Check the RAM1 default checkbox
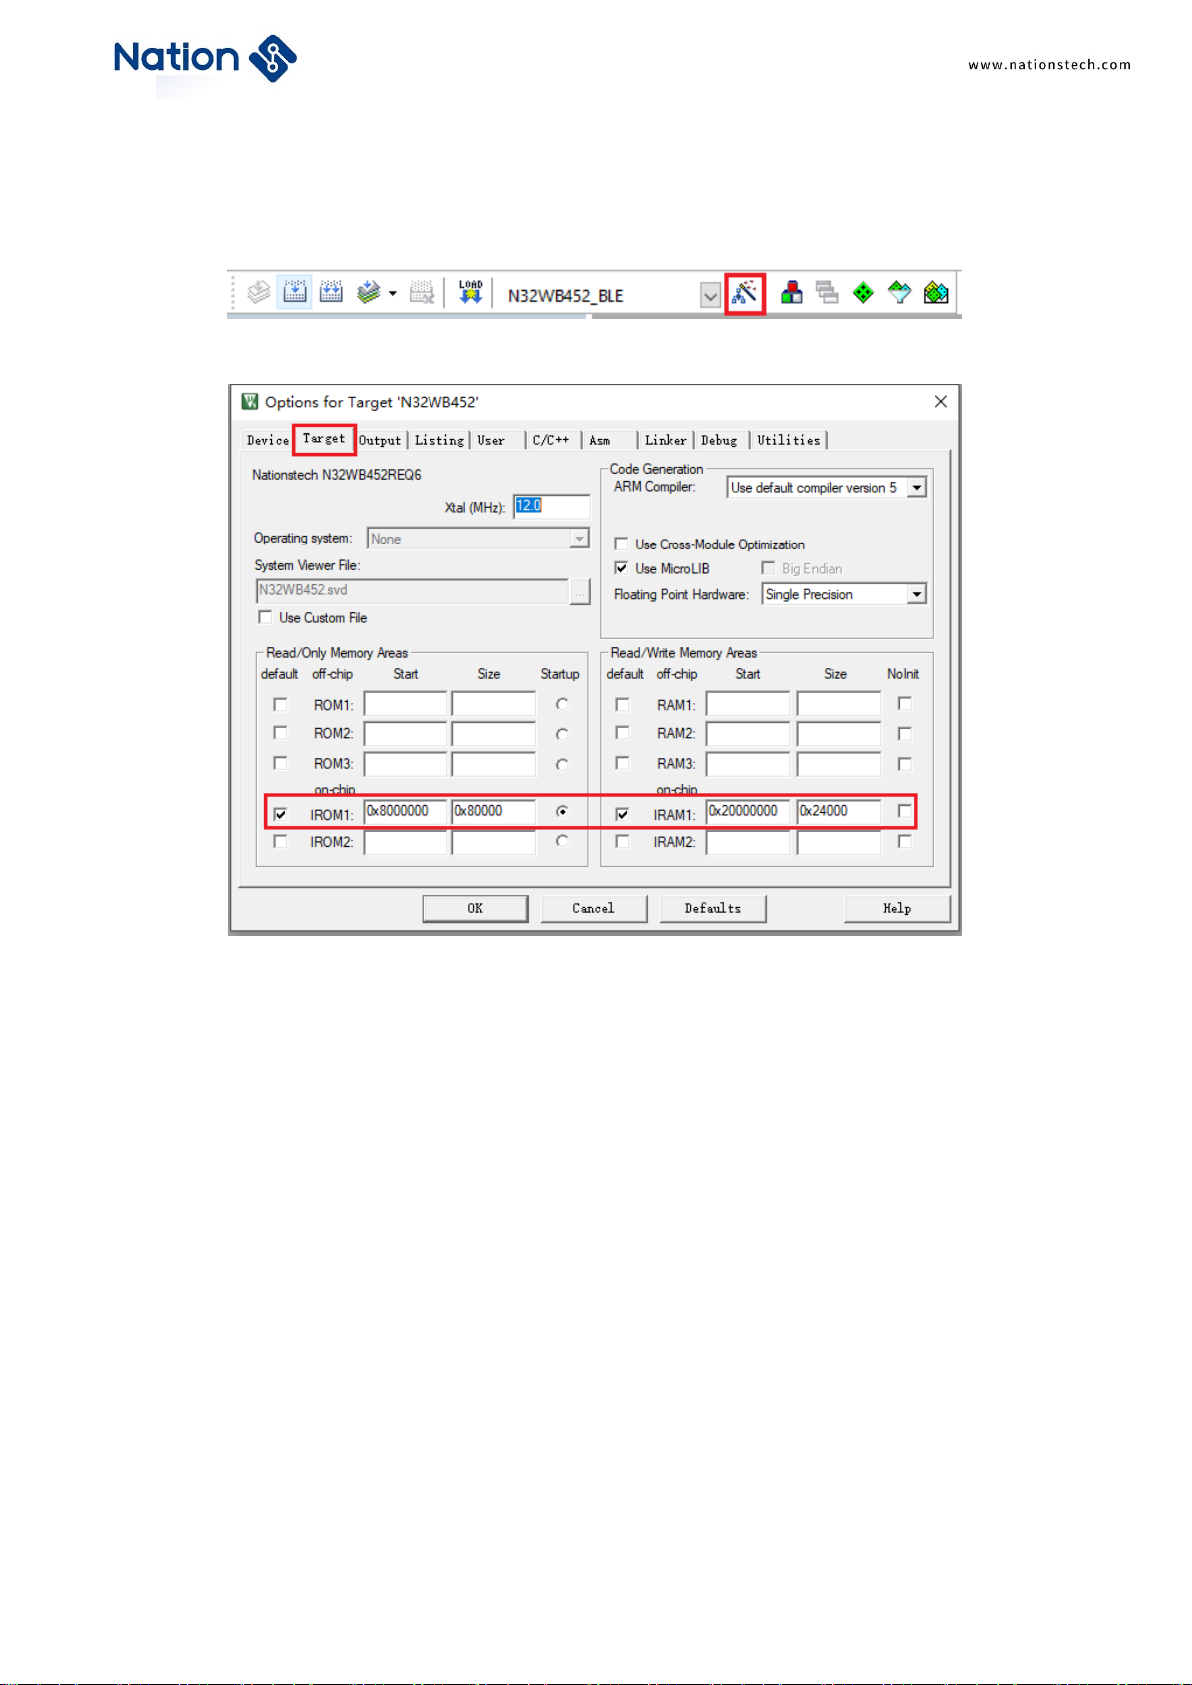The width and height of the screenshot is (1192, 1685). pos(622,704)
